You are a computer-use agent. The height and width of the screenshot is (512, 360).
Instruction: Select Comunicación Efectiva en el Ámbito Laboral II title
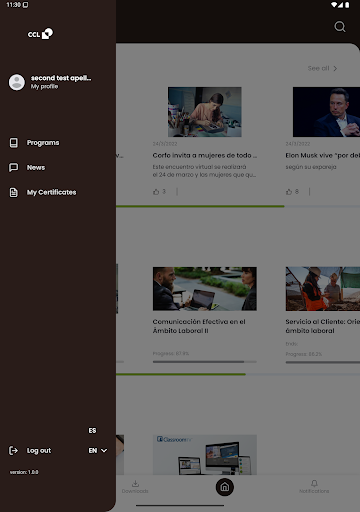pyautogui.click(x=199, y=326)
